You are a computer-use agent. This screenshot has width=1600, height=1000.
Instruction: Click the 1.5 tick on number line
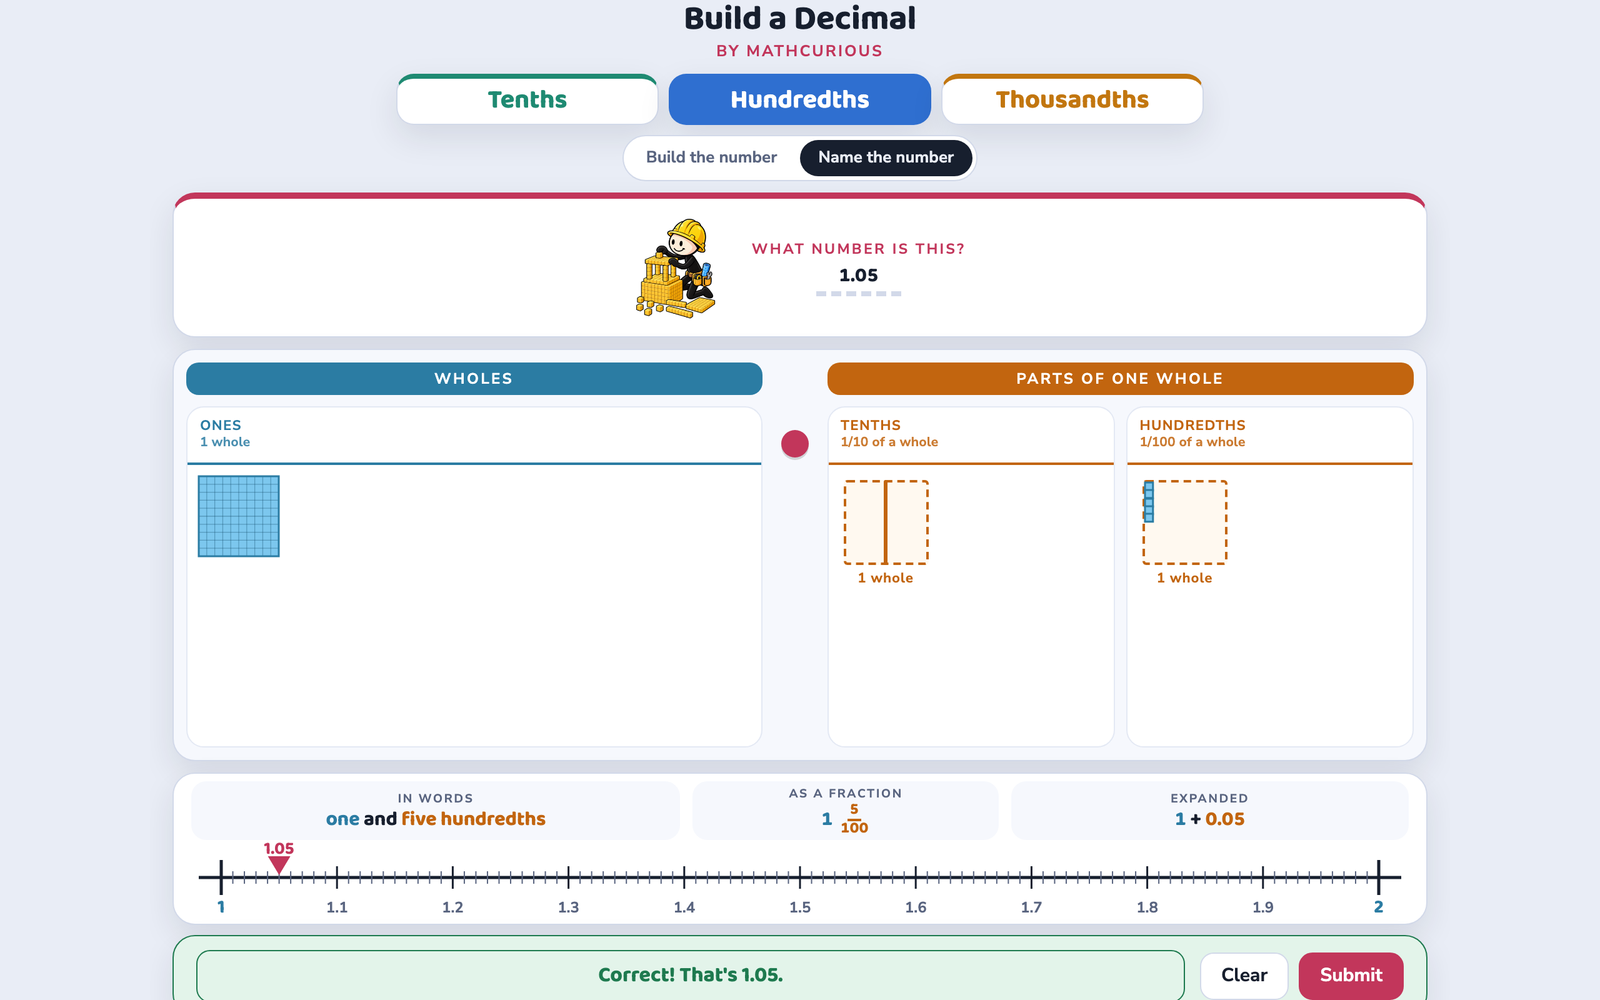point(800,878)
